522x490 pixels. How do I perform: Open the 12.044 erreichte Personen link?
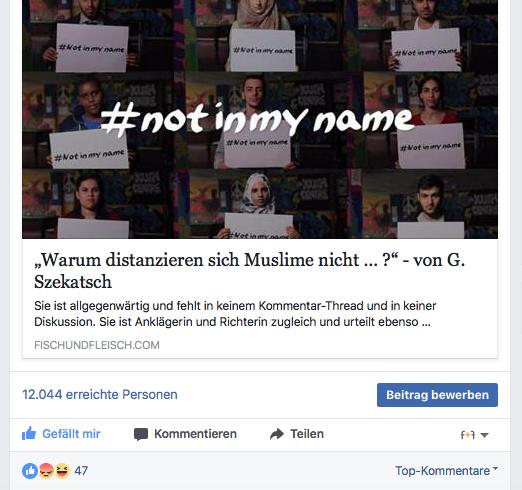(x=100, y=394)
